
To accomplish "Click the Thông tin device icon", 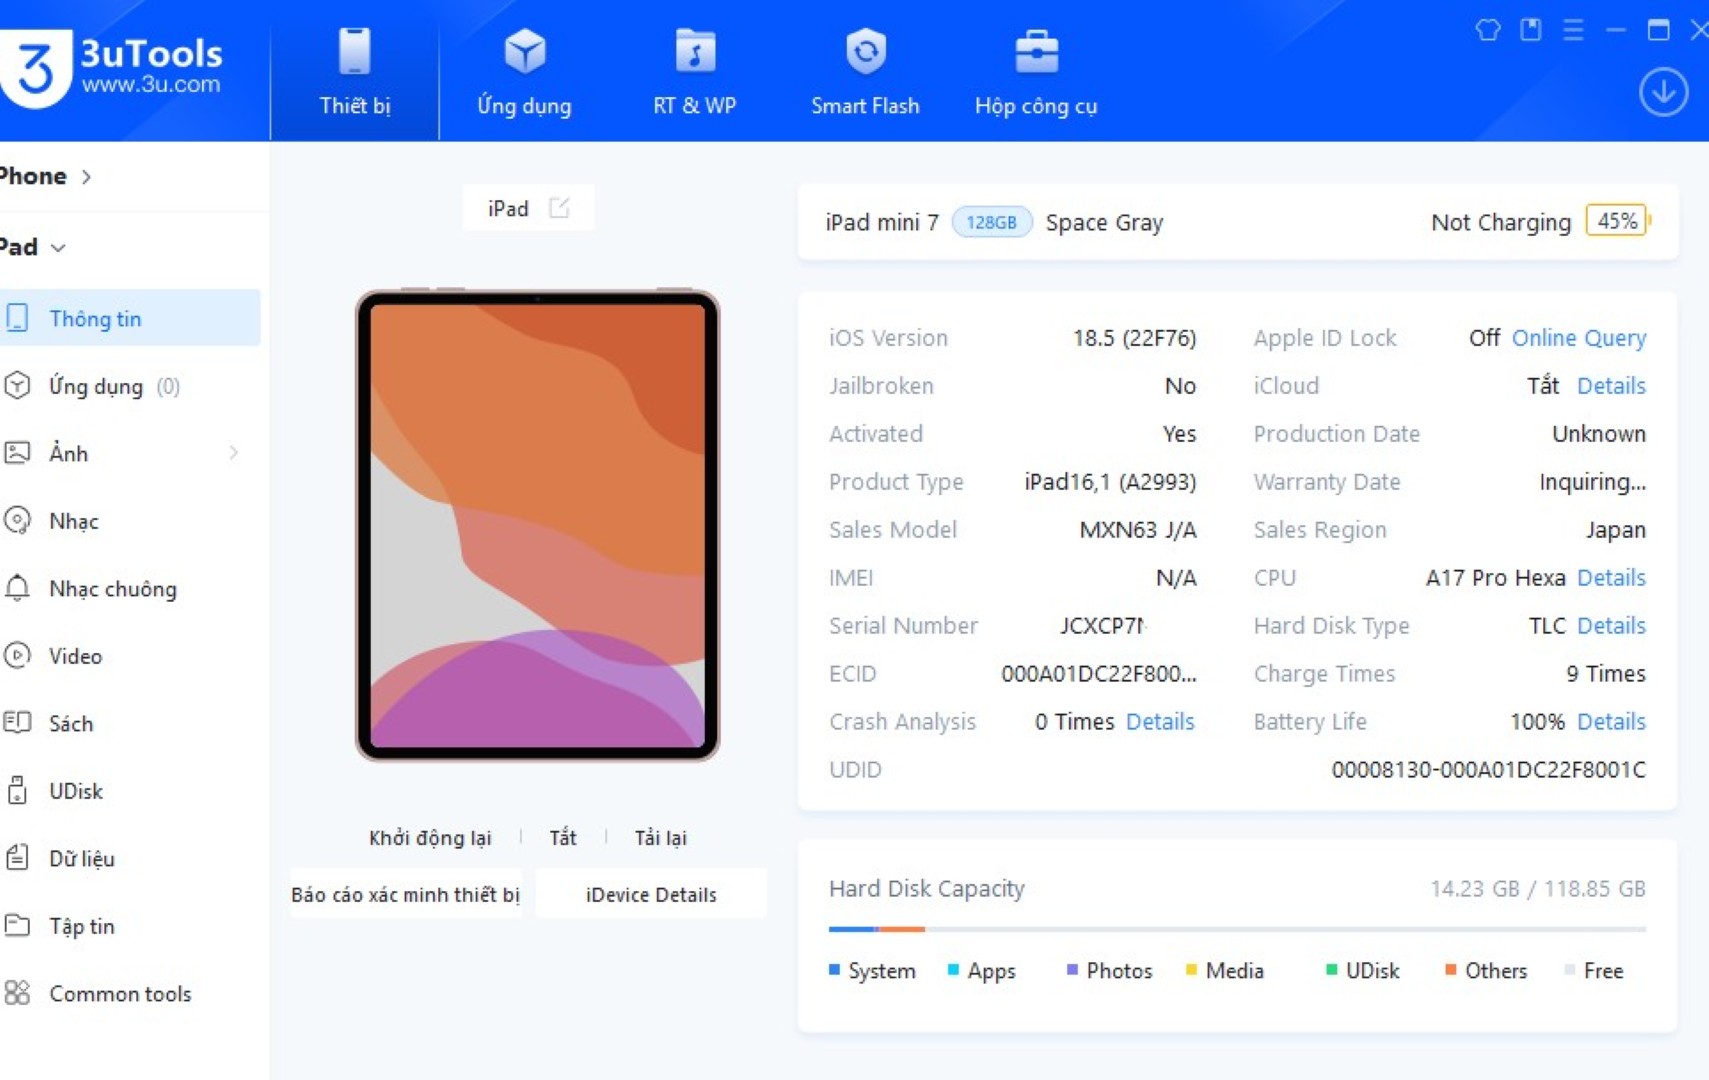I will tap(17, 318).
